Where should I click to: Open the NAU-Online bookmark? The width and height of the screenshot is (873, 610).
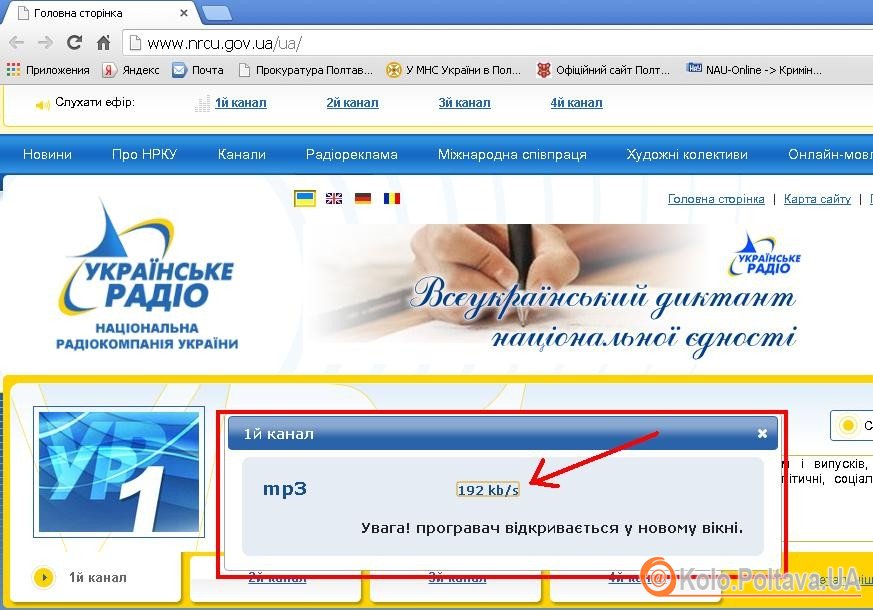coord(754,70)
